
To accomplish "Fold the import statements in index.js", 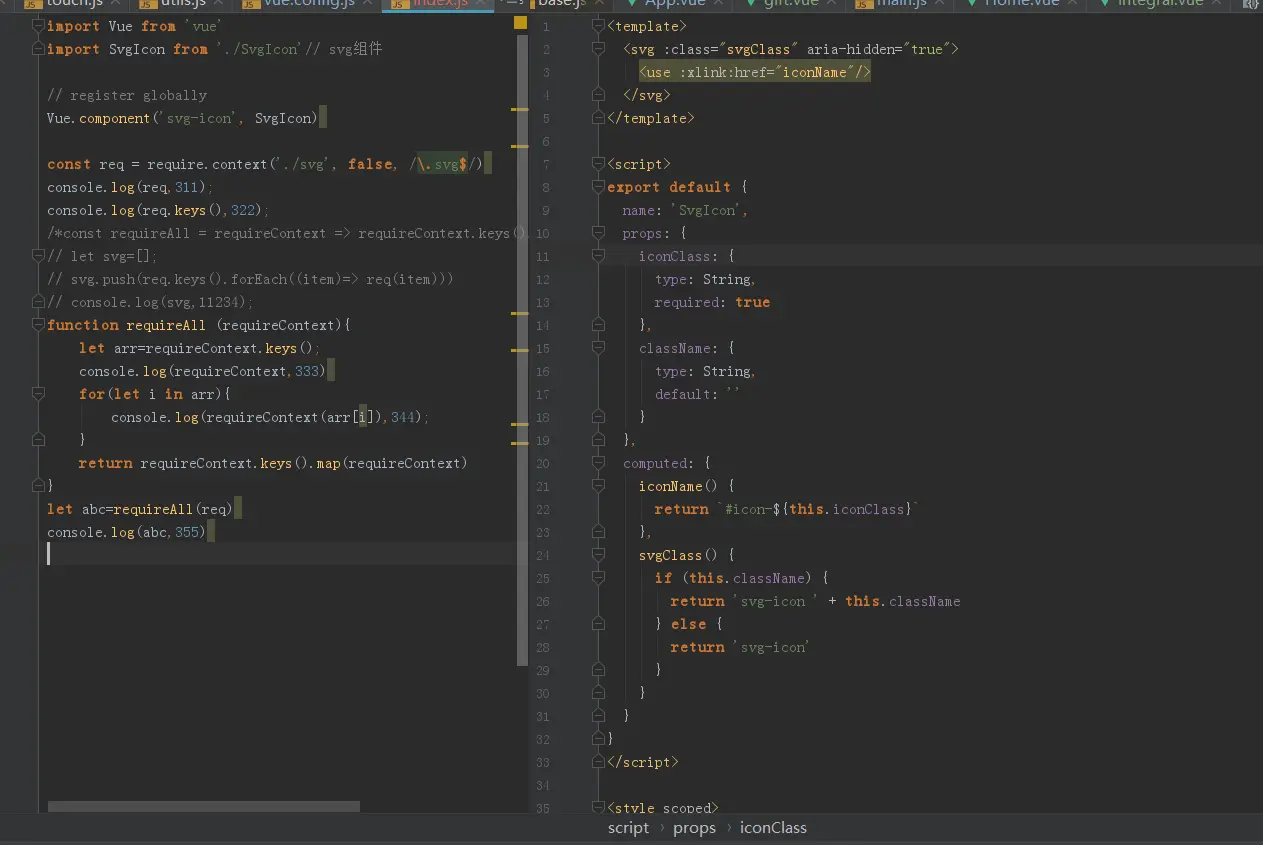I will [39, 26].
